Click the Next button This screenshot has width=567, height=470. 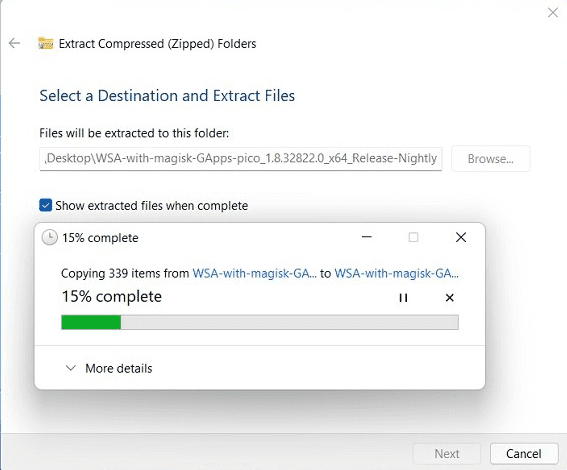point(447,454)
